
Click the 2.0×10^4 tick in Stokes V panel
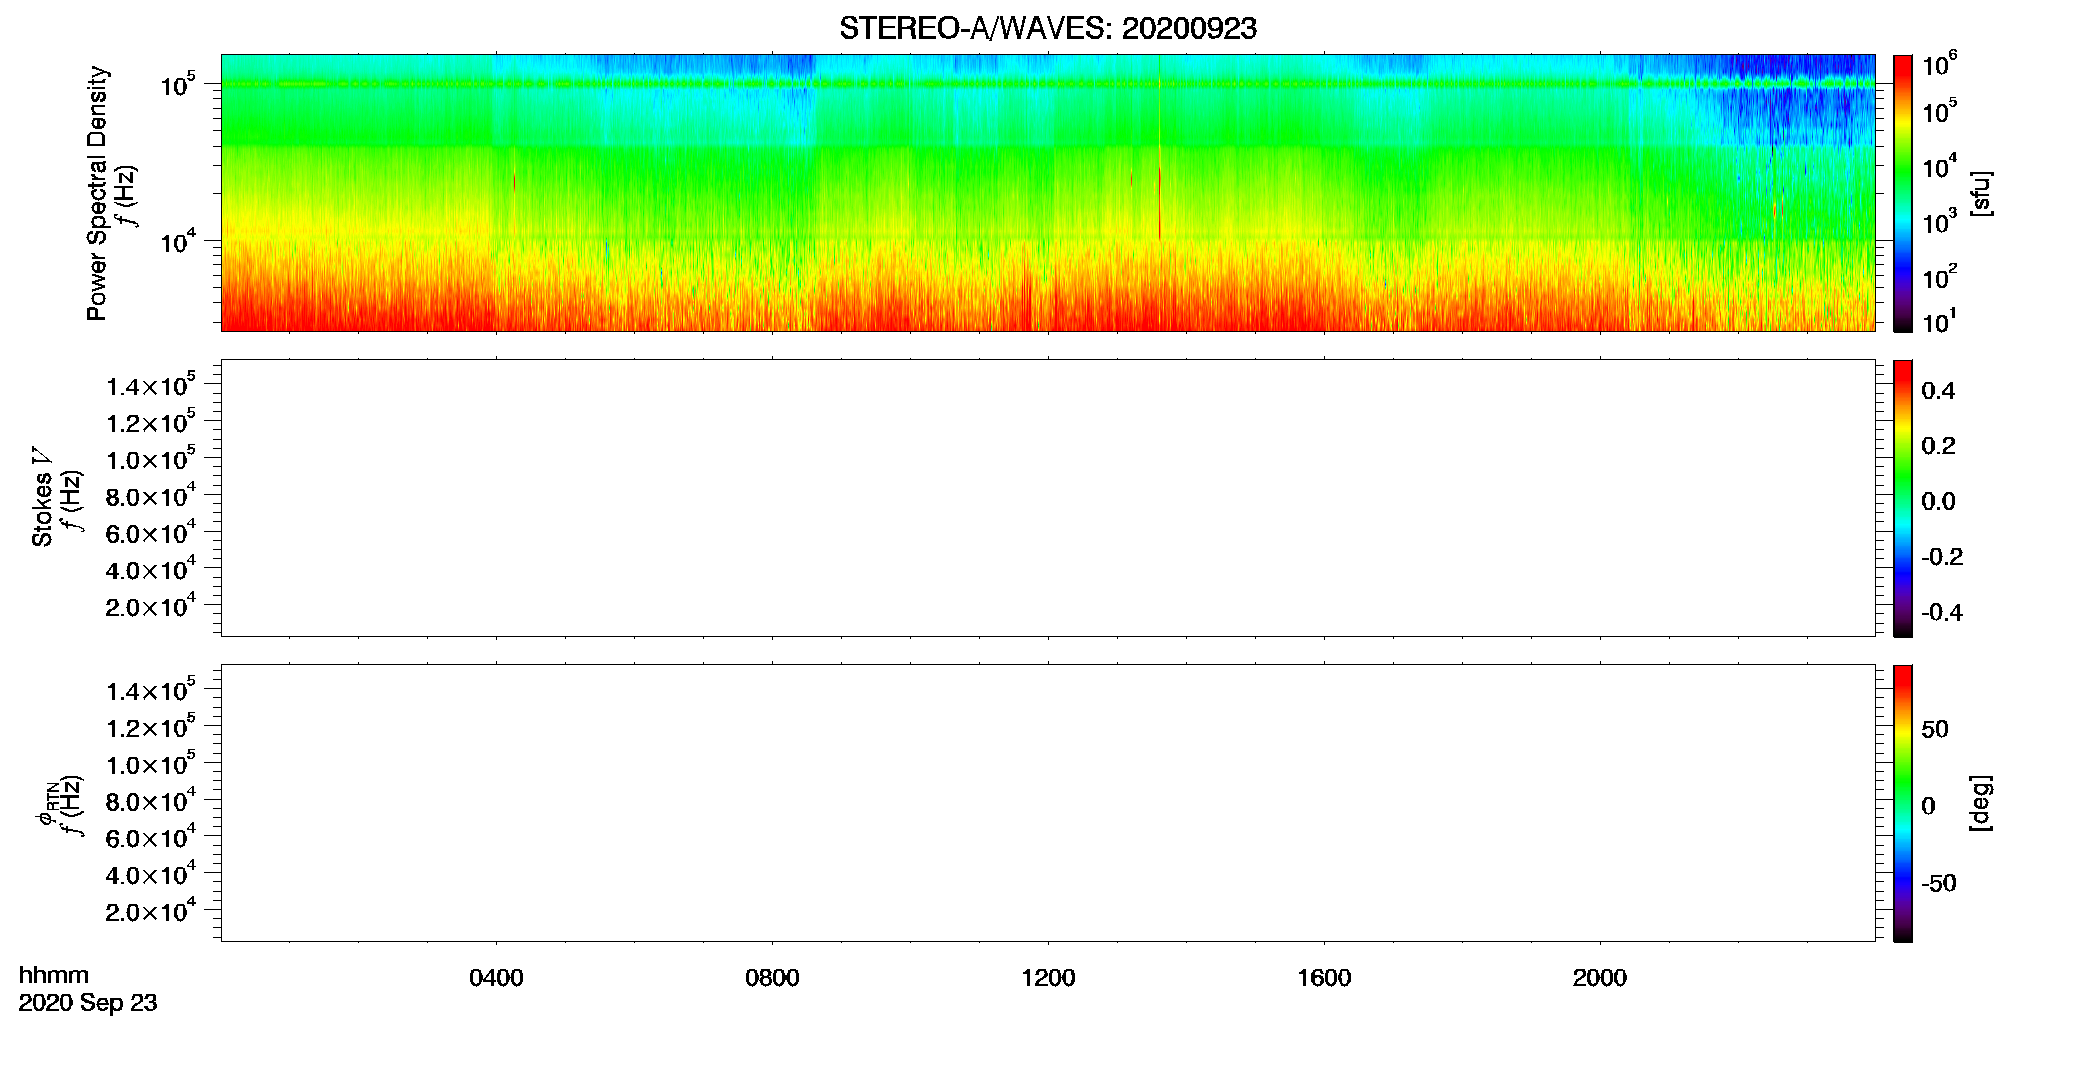(151, 606)
